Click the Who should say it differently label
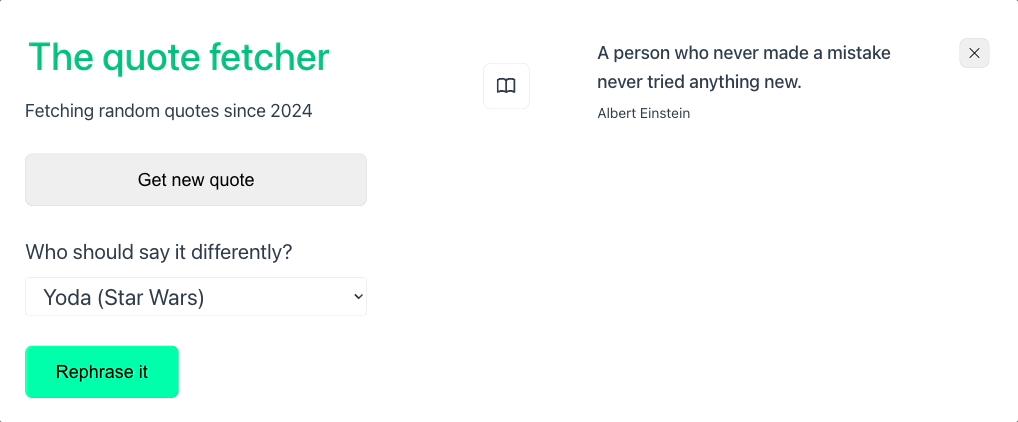 (158, 252)
